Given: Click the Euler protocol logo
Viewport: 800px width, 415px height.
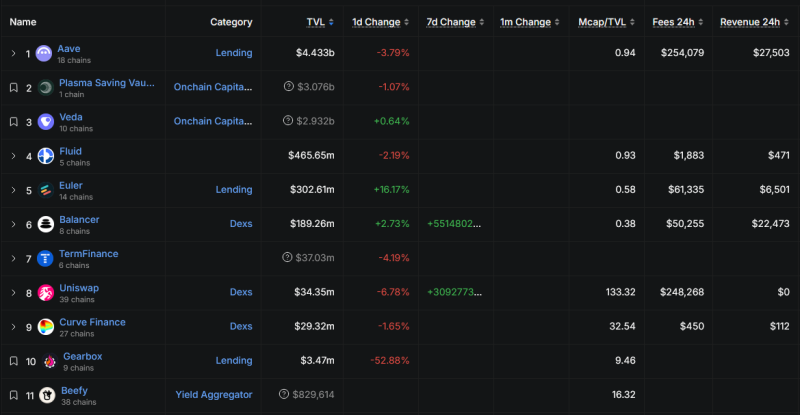Looking at the screenshot, I should coord(45,191).
